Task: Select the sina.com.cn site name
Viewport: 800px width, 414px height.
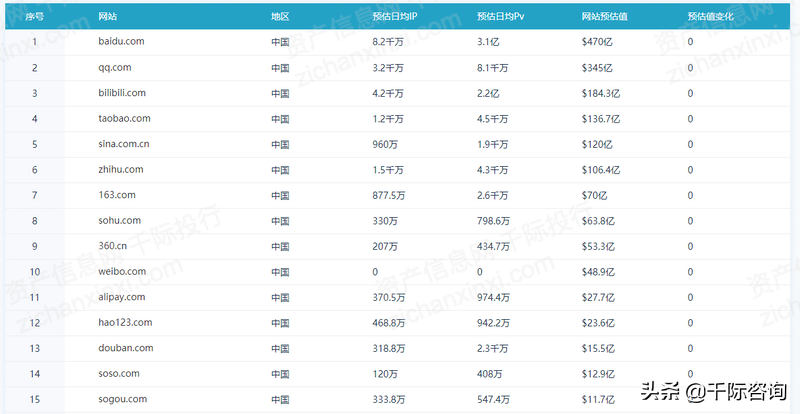Action: pyautogui.click(x=124, y=144)
